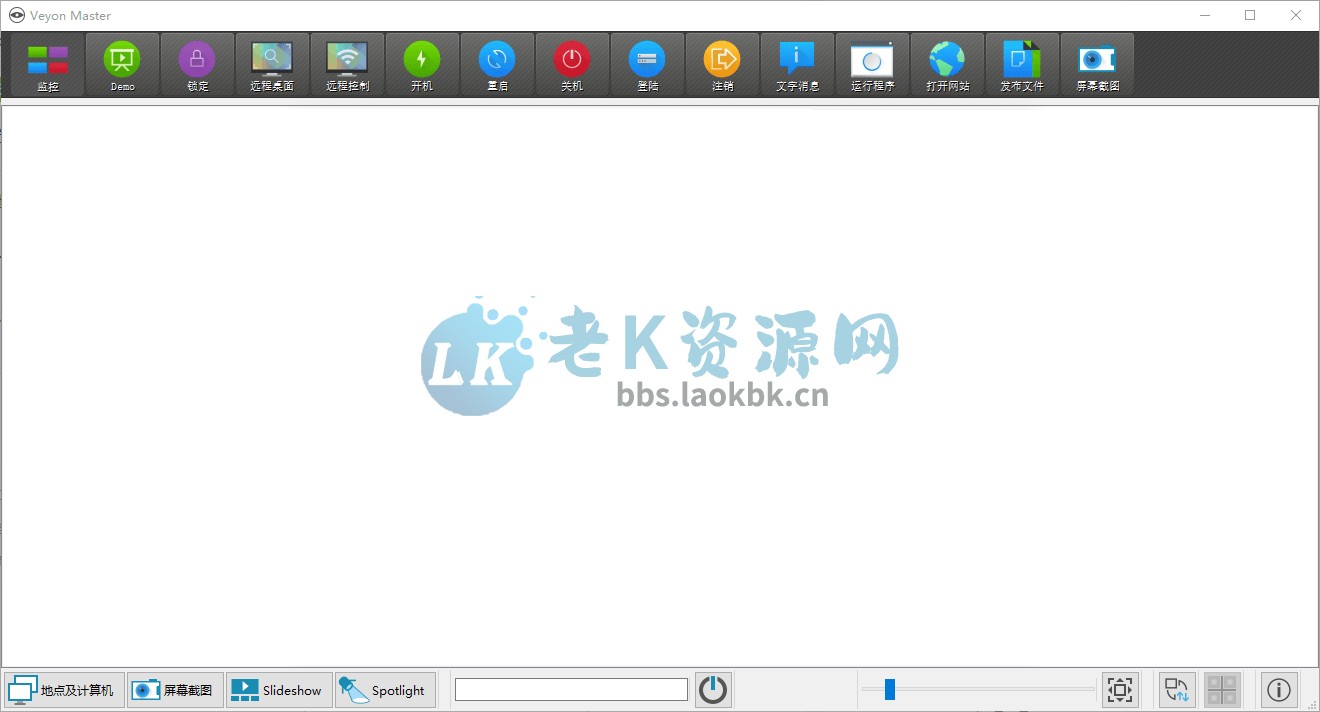The height and width of the screenshot is (712, 1320).
Task: Click the Veyon eye logo in title bar
Action: [16, 15]
